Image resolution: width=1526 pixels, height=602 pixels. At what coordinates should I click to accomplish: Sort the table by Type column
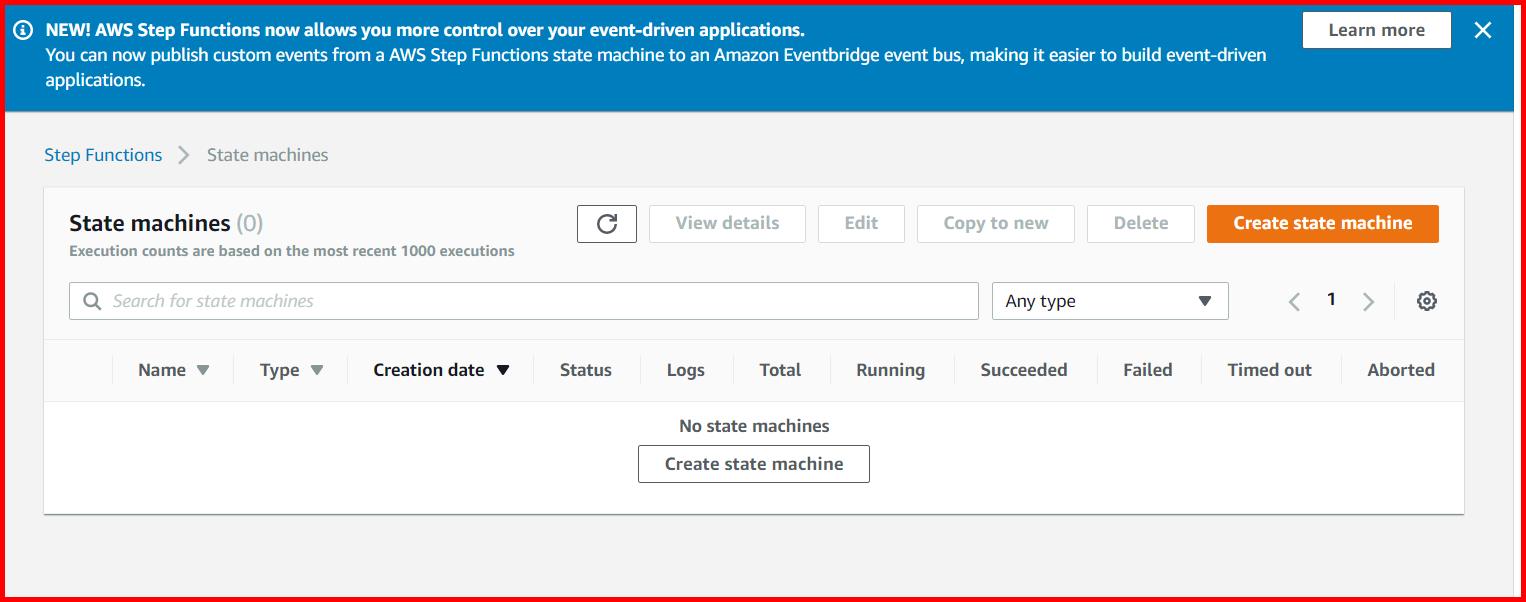point(280,369)
